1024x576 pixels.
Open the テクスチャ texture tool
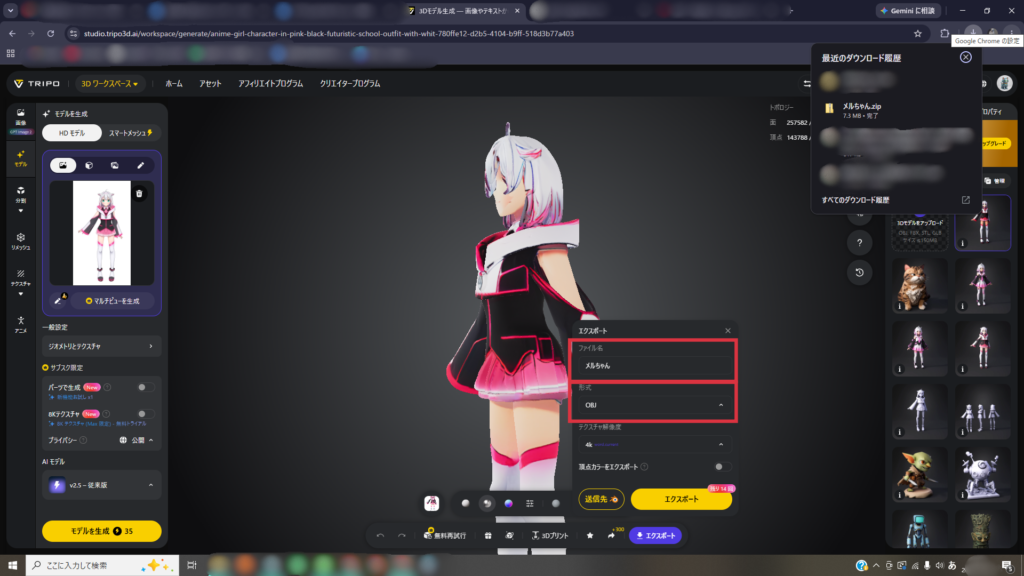[x=21, y=278]
